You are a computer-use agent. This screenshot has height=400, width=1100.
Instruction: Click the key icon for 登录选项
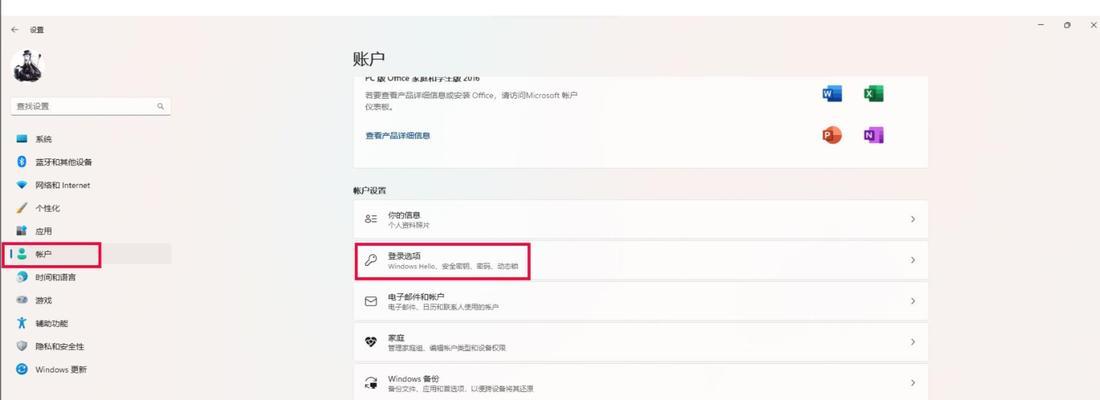click(x=371, y=260)
